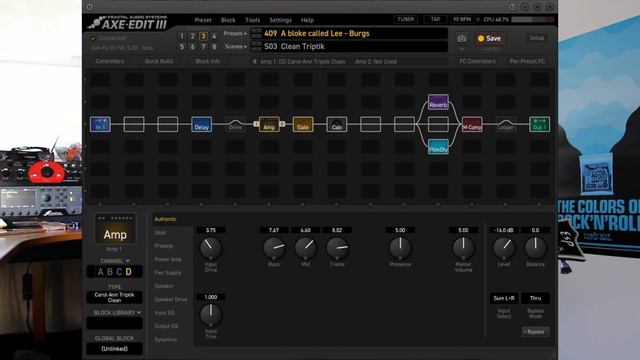Viewport: 640px width, 360px height.
Task: Open the Thru Bypass Mode dropdown
Action: (x=536, y=298)
